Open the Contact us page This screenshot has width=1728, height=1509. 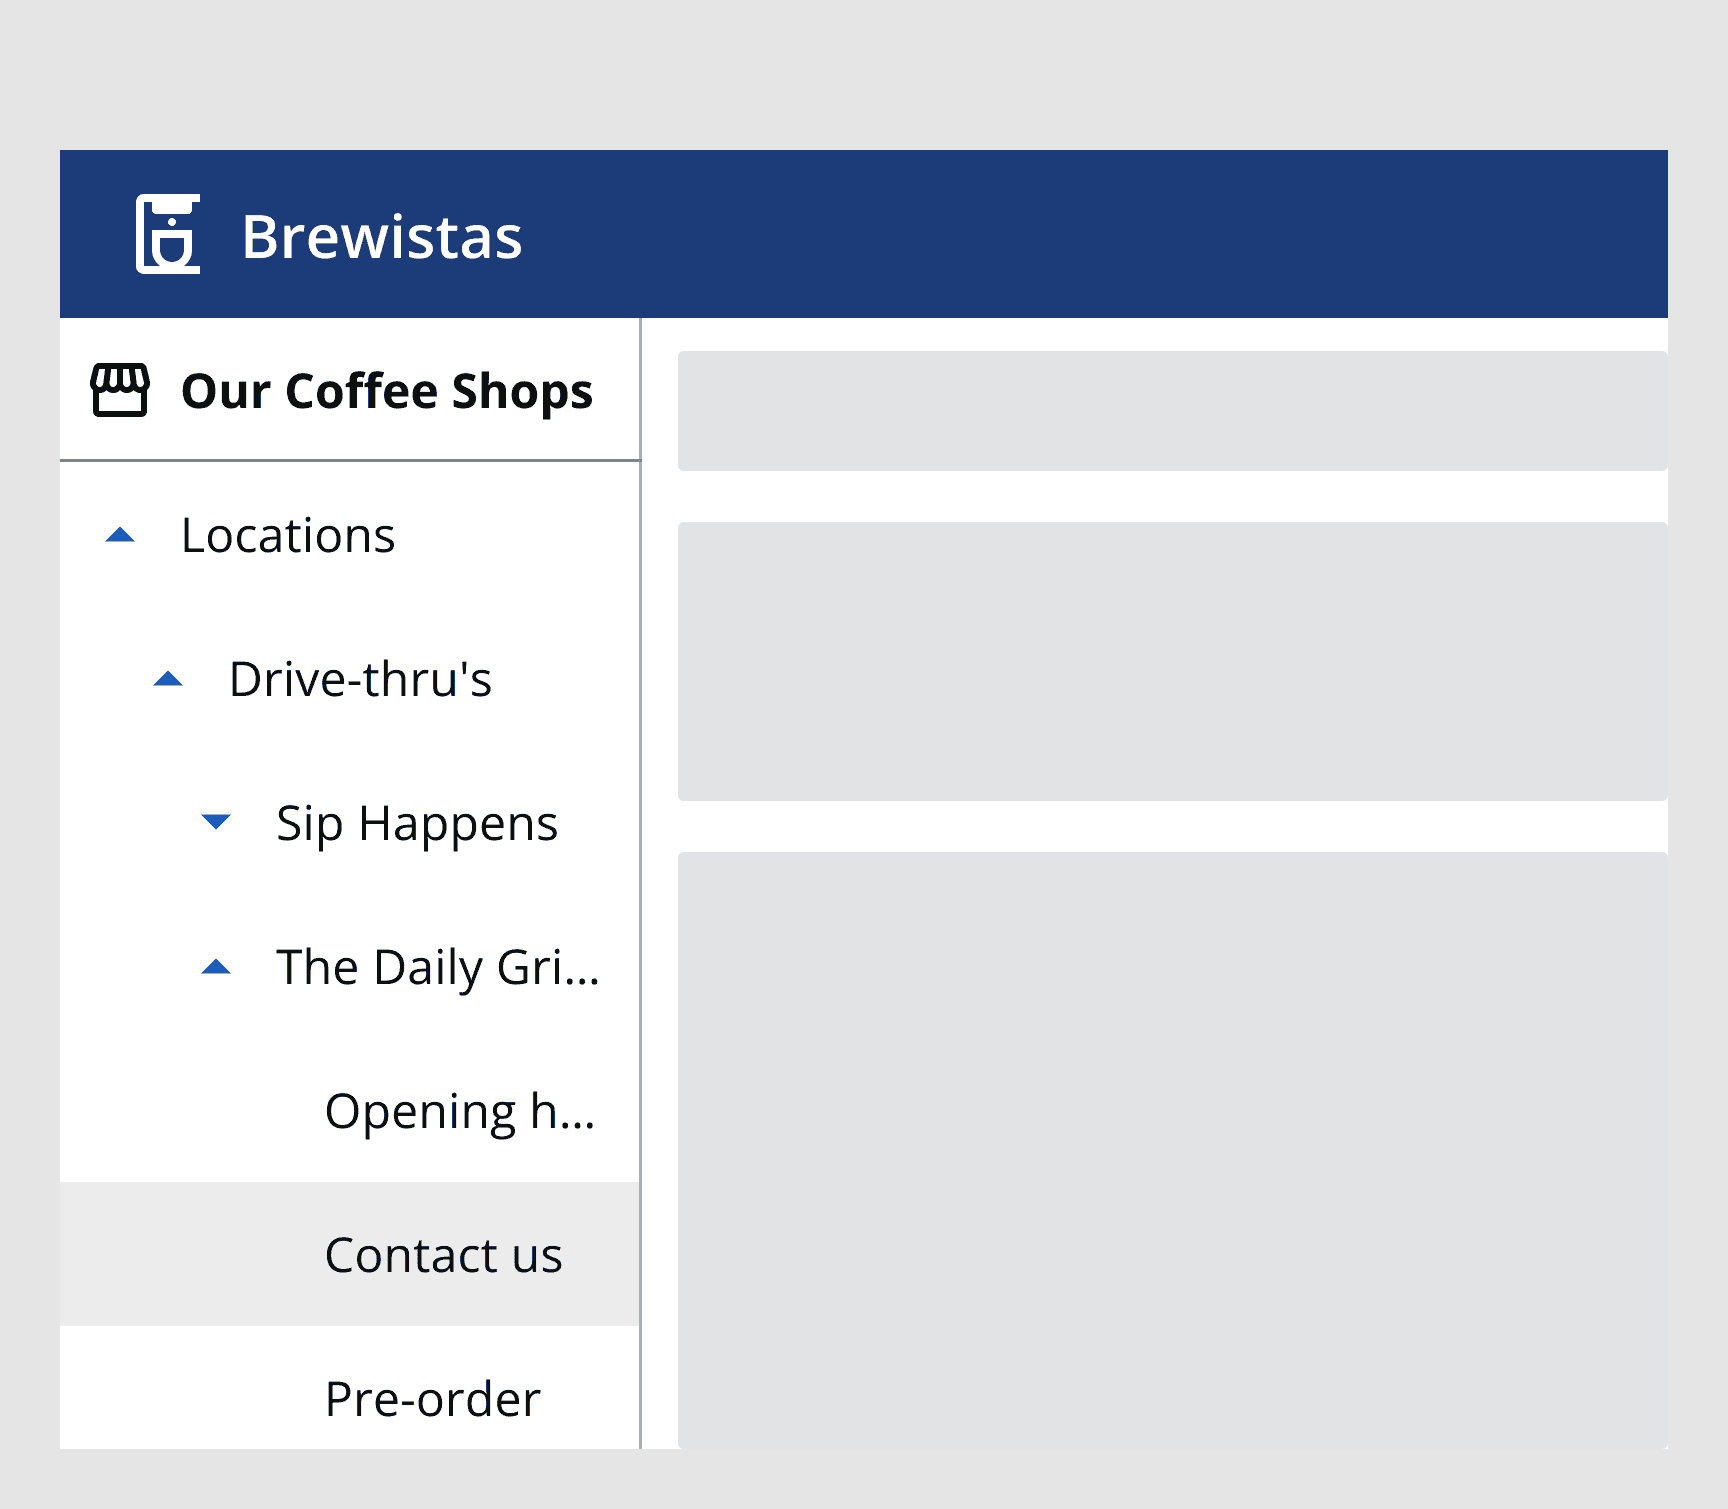coord(443,1255)
